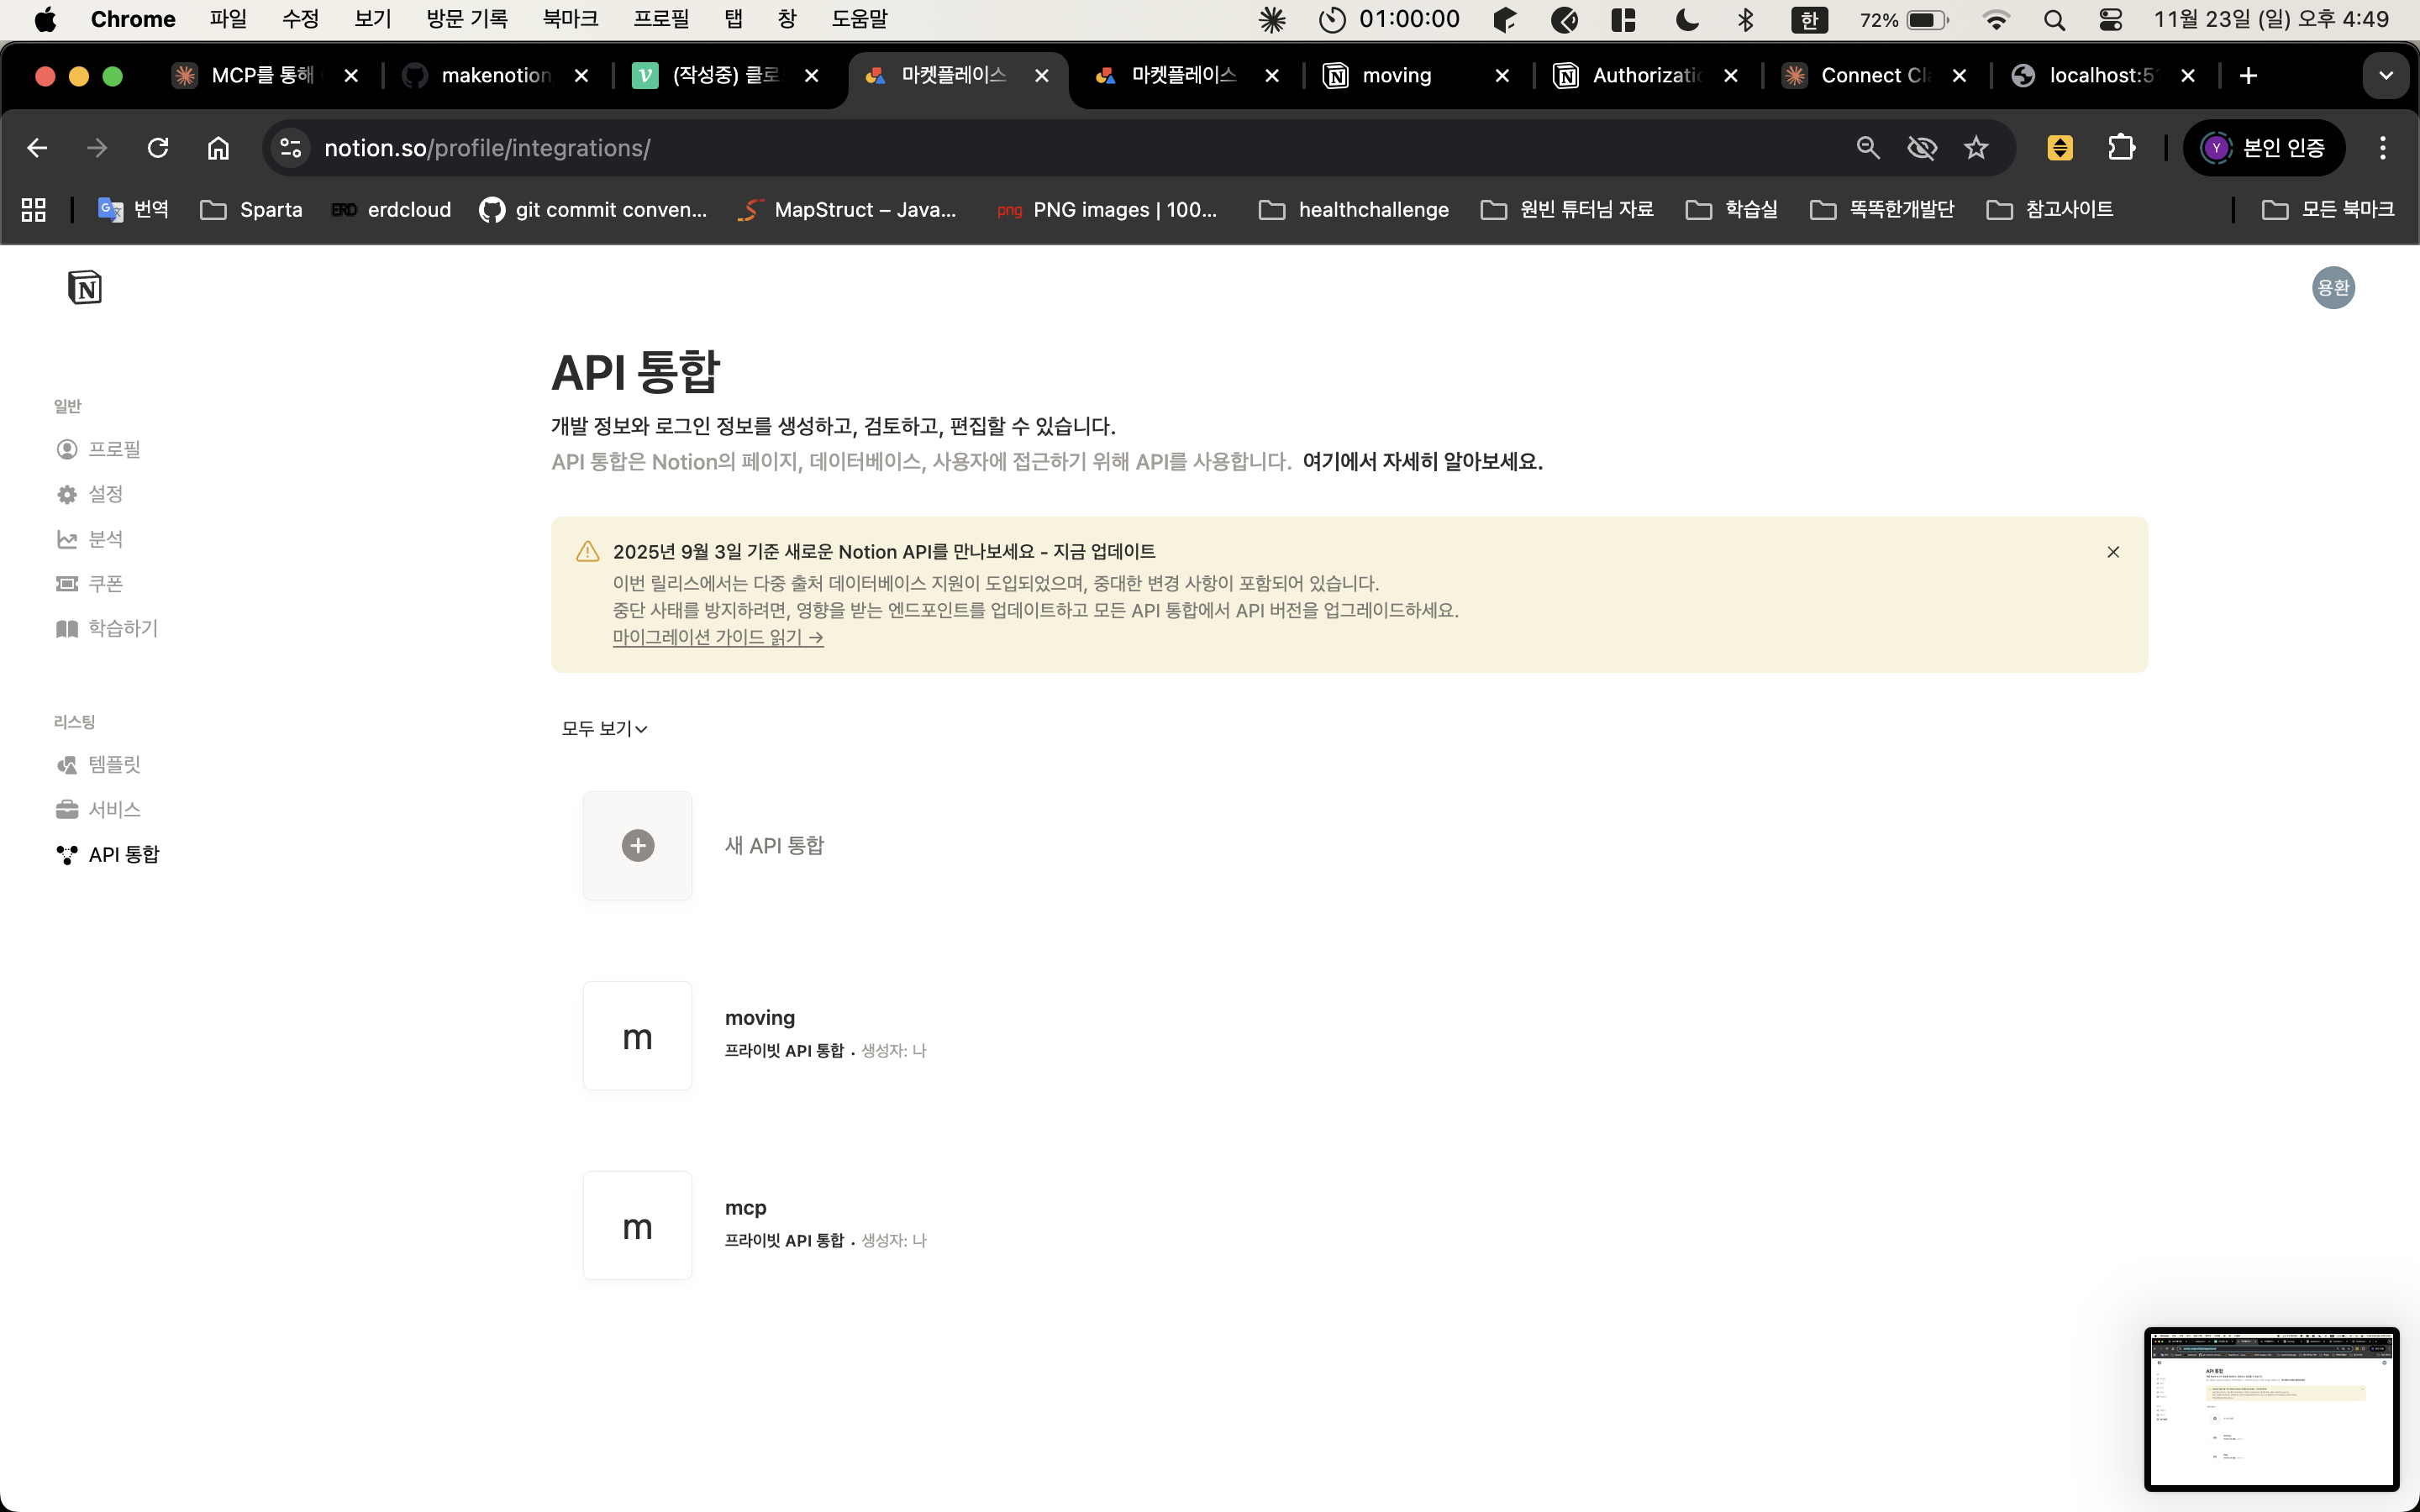Open the Chrome extensions puzzle icon

coord(2121,148)
